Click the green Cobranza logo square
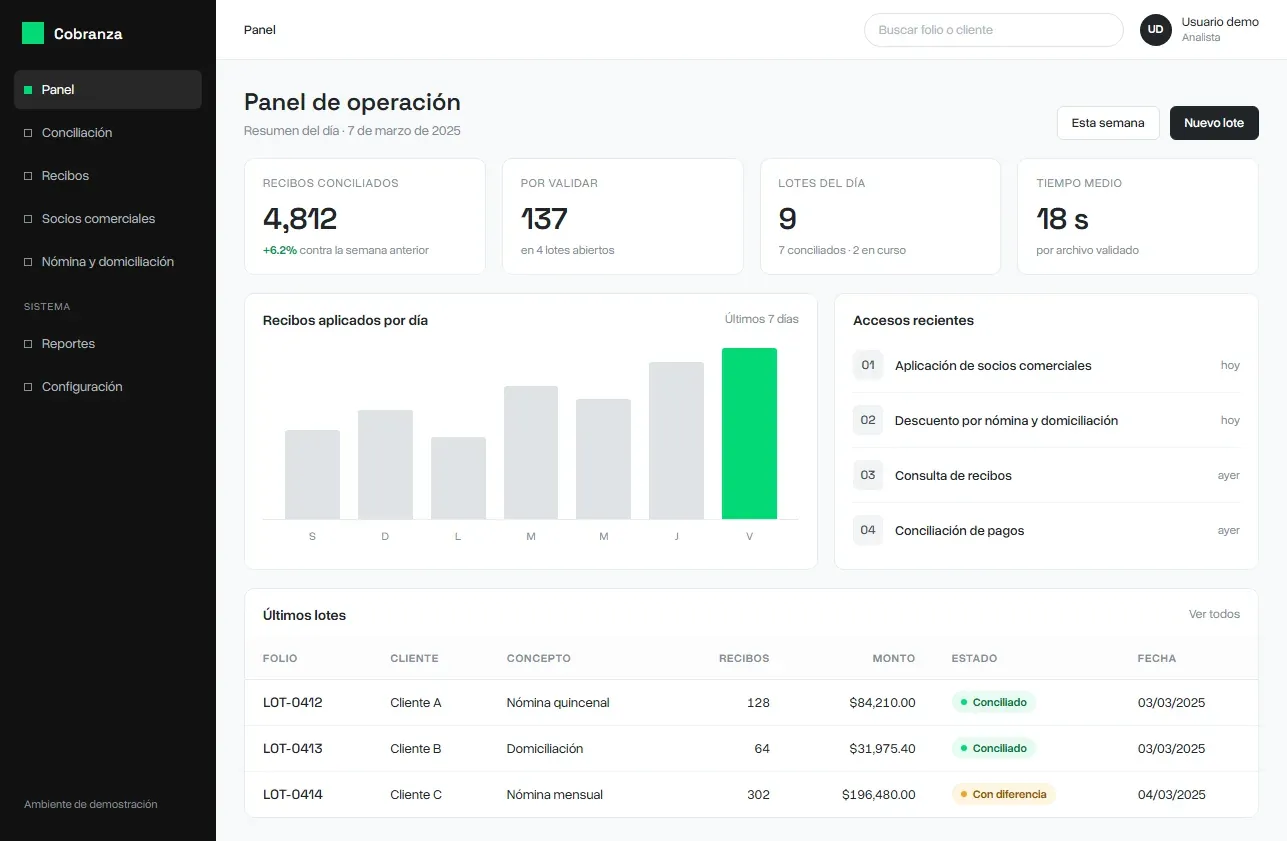Image resolution: width=1287 pixels, height=841 pixels. 33,33
